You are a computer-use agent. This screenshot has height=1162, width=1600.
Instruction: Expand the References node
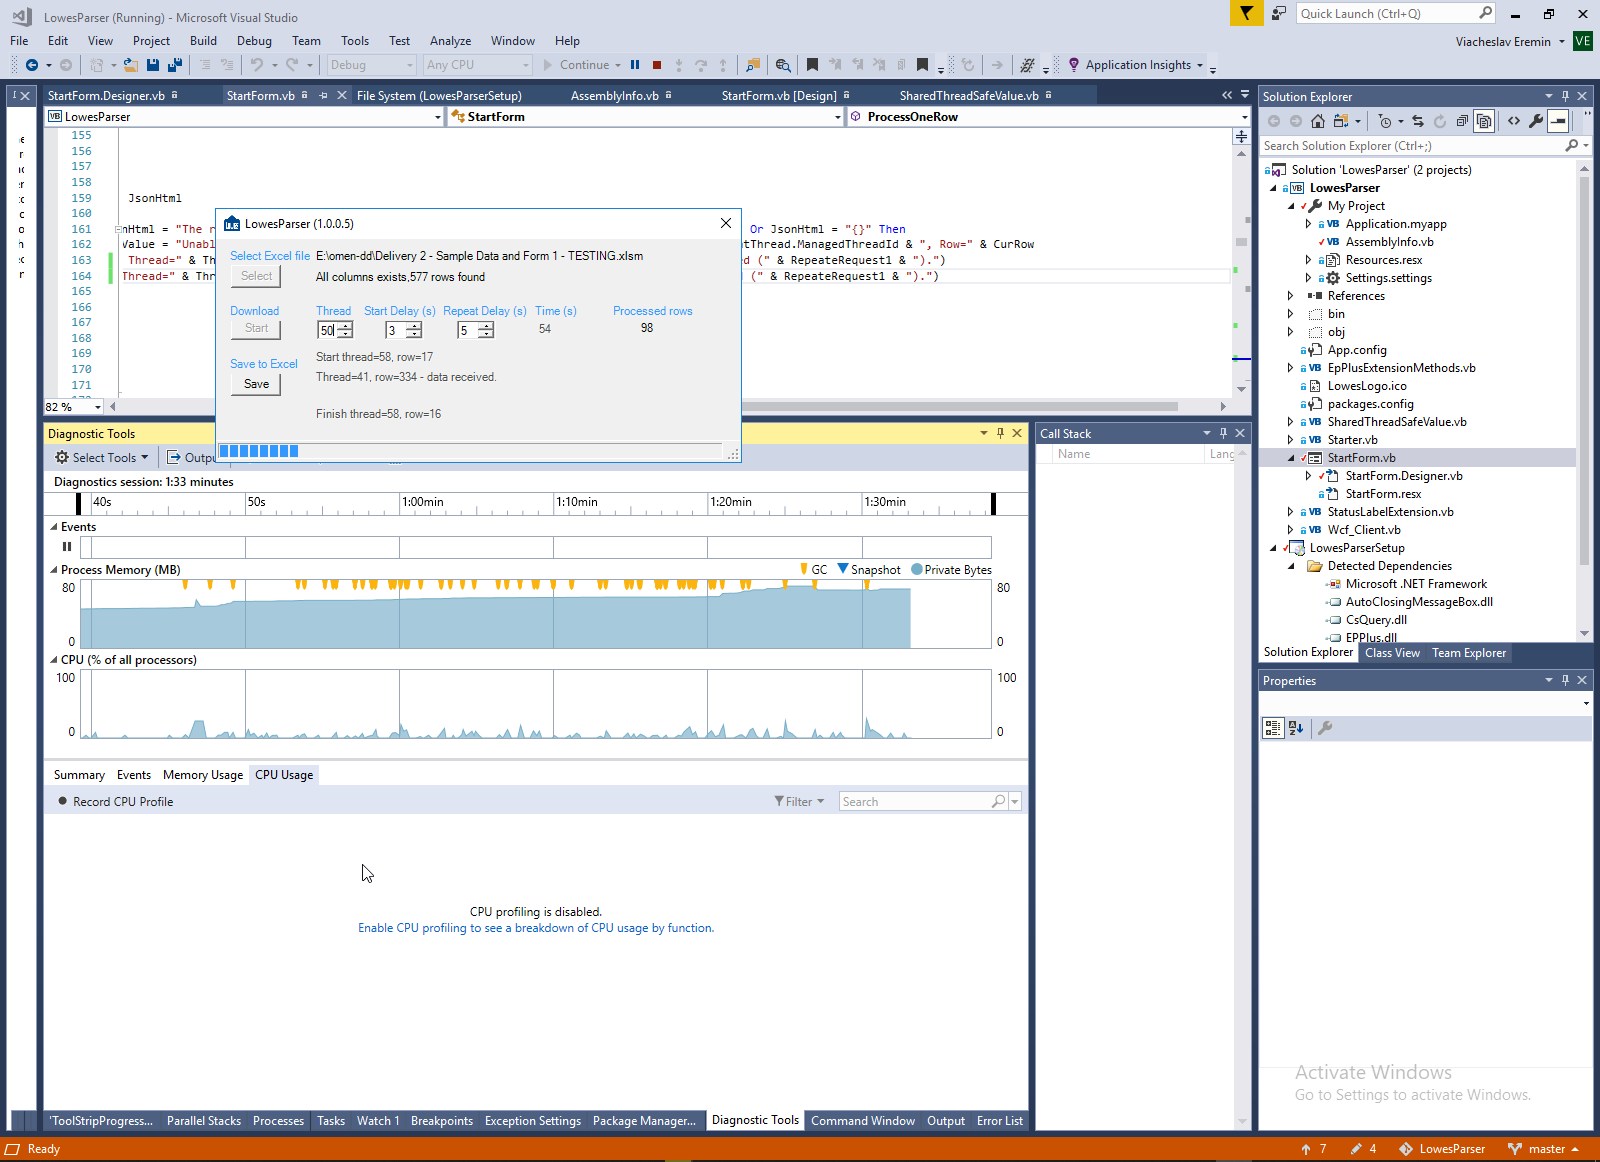pos(1291,296)
